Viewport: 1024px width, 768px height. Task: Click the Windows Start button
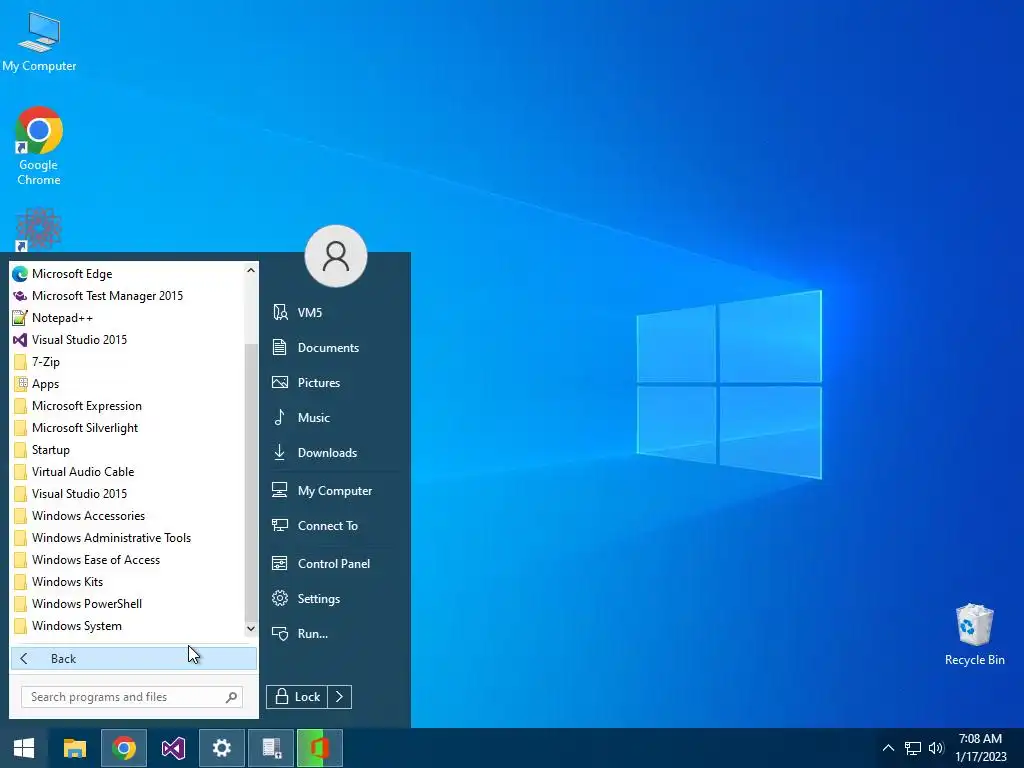tap(24, 748)
